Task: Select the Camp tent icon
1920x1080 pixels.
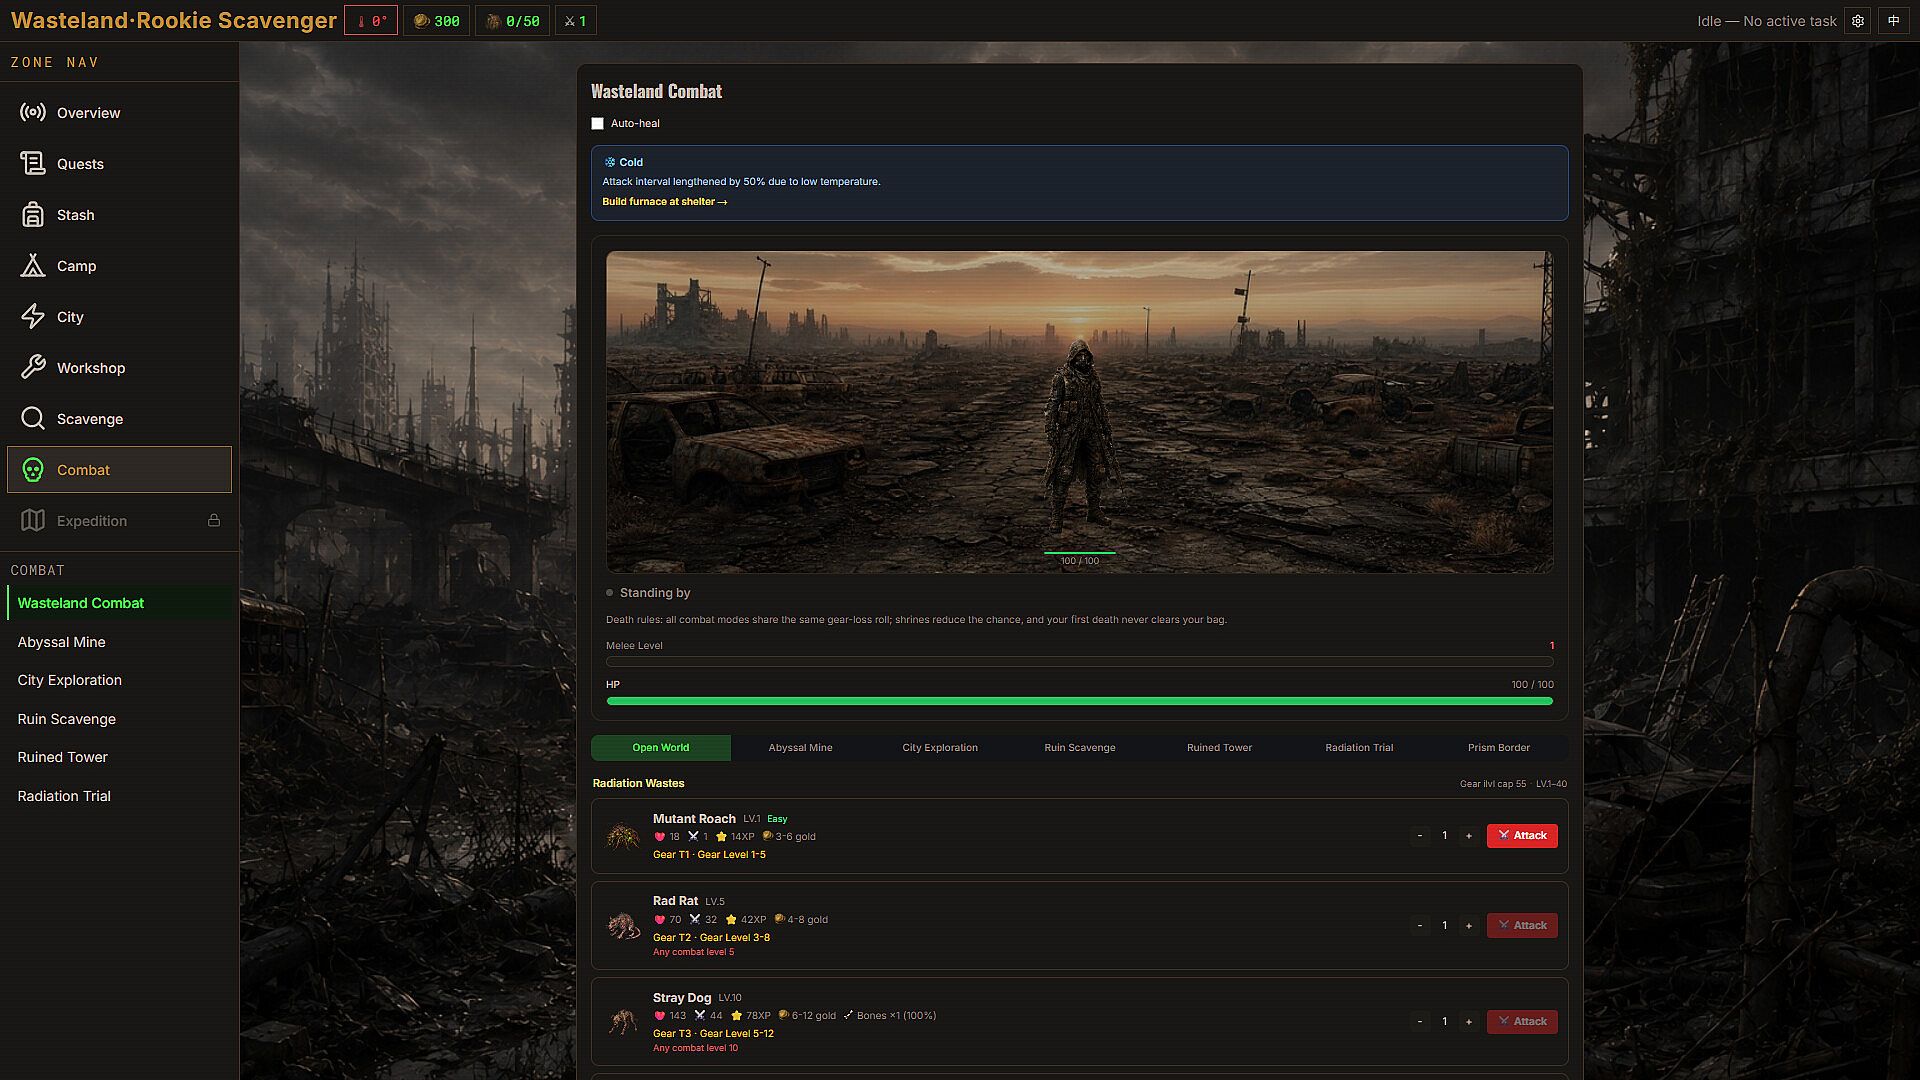Action: coord(33,266)
